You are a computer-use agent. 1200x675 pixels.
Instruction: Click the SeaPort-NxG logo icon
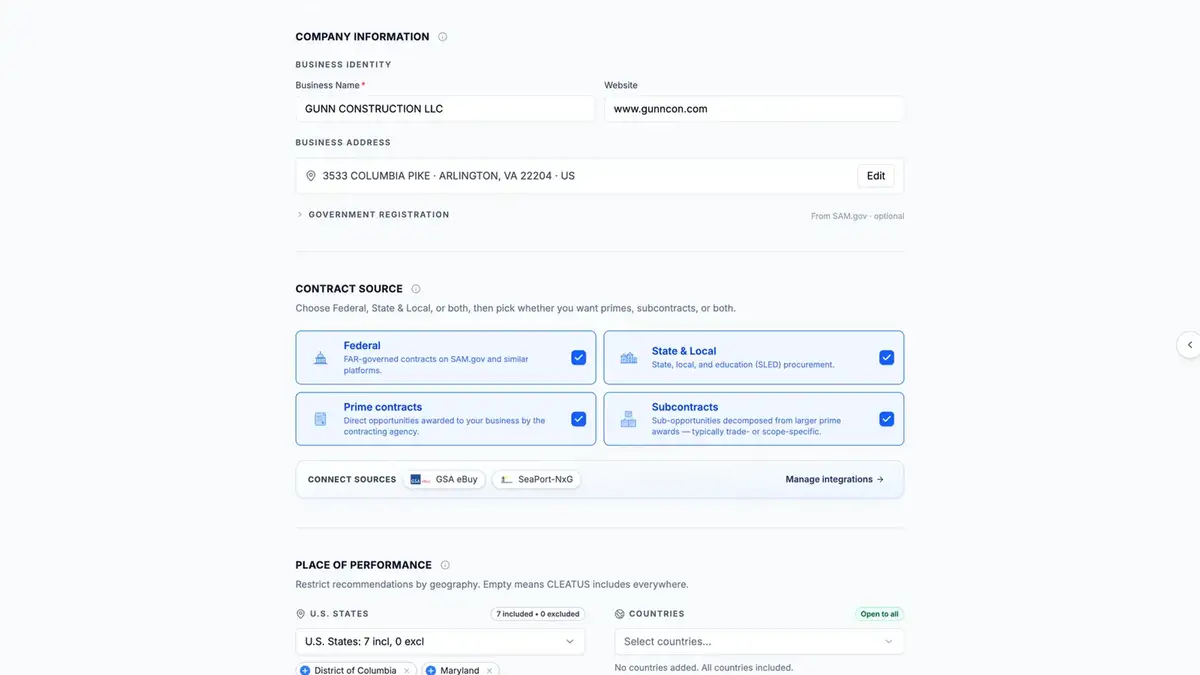(x=507, y=480)
